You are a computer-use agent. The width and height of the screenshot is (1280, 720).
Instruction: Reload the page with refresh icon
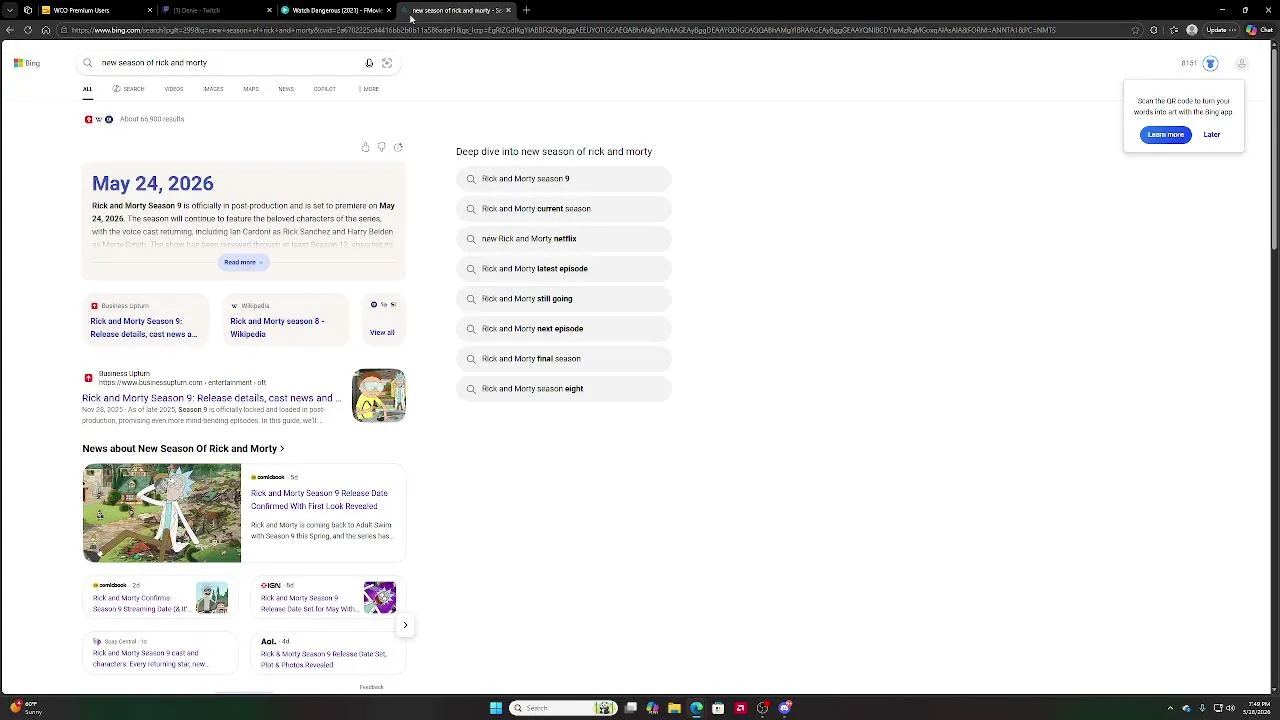click(x=28, y=30)
